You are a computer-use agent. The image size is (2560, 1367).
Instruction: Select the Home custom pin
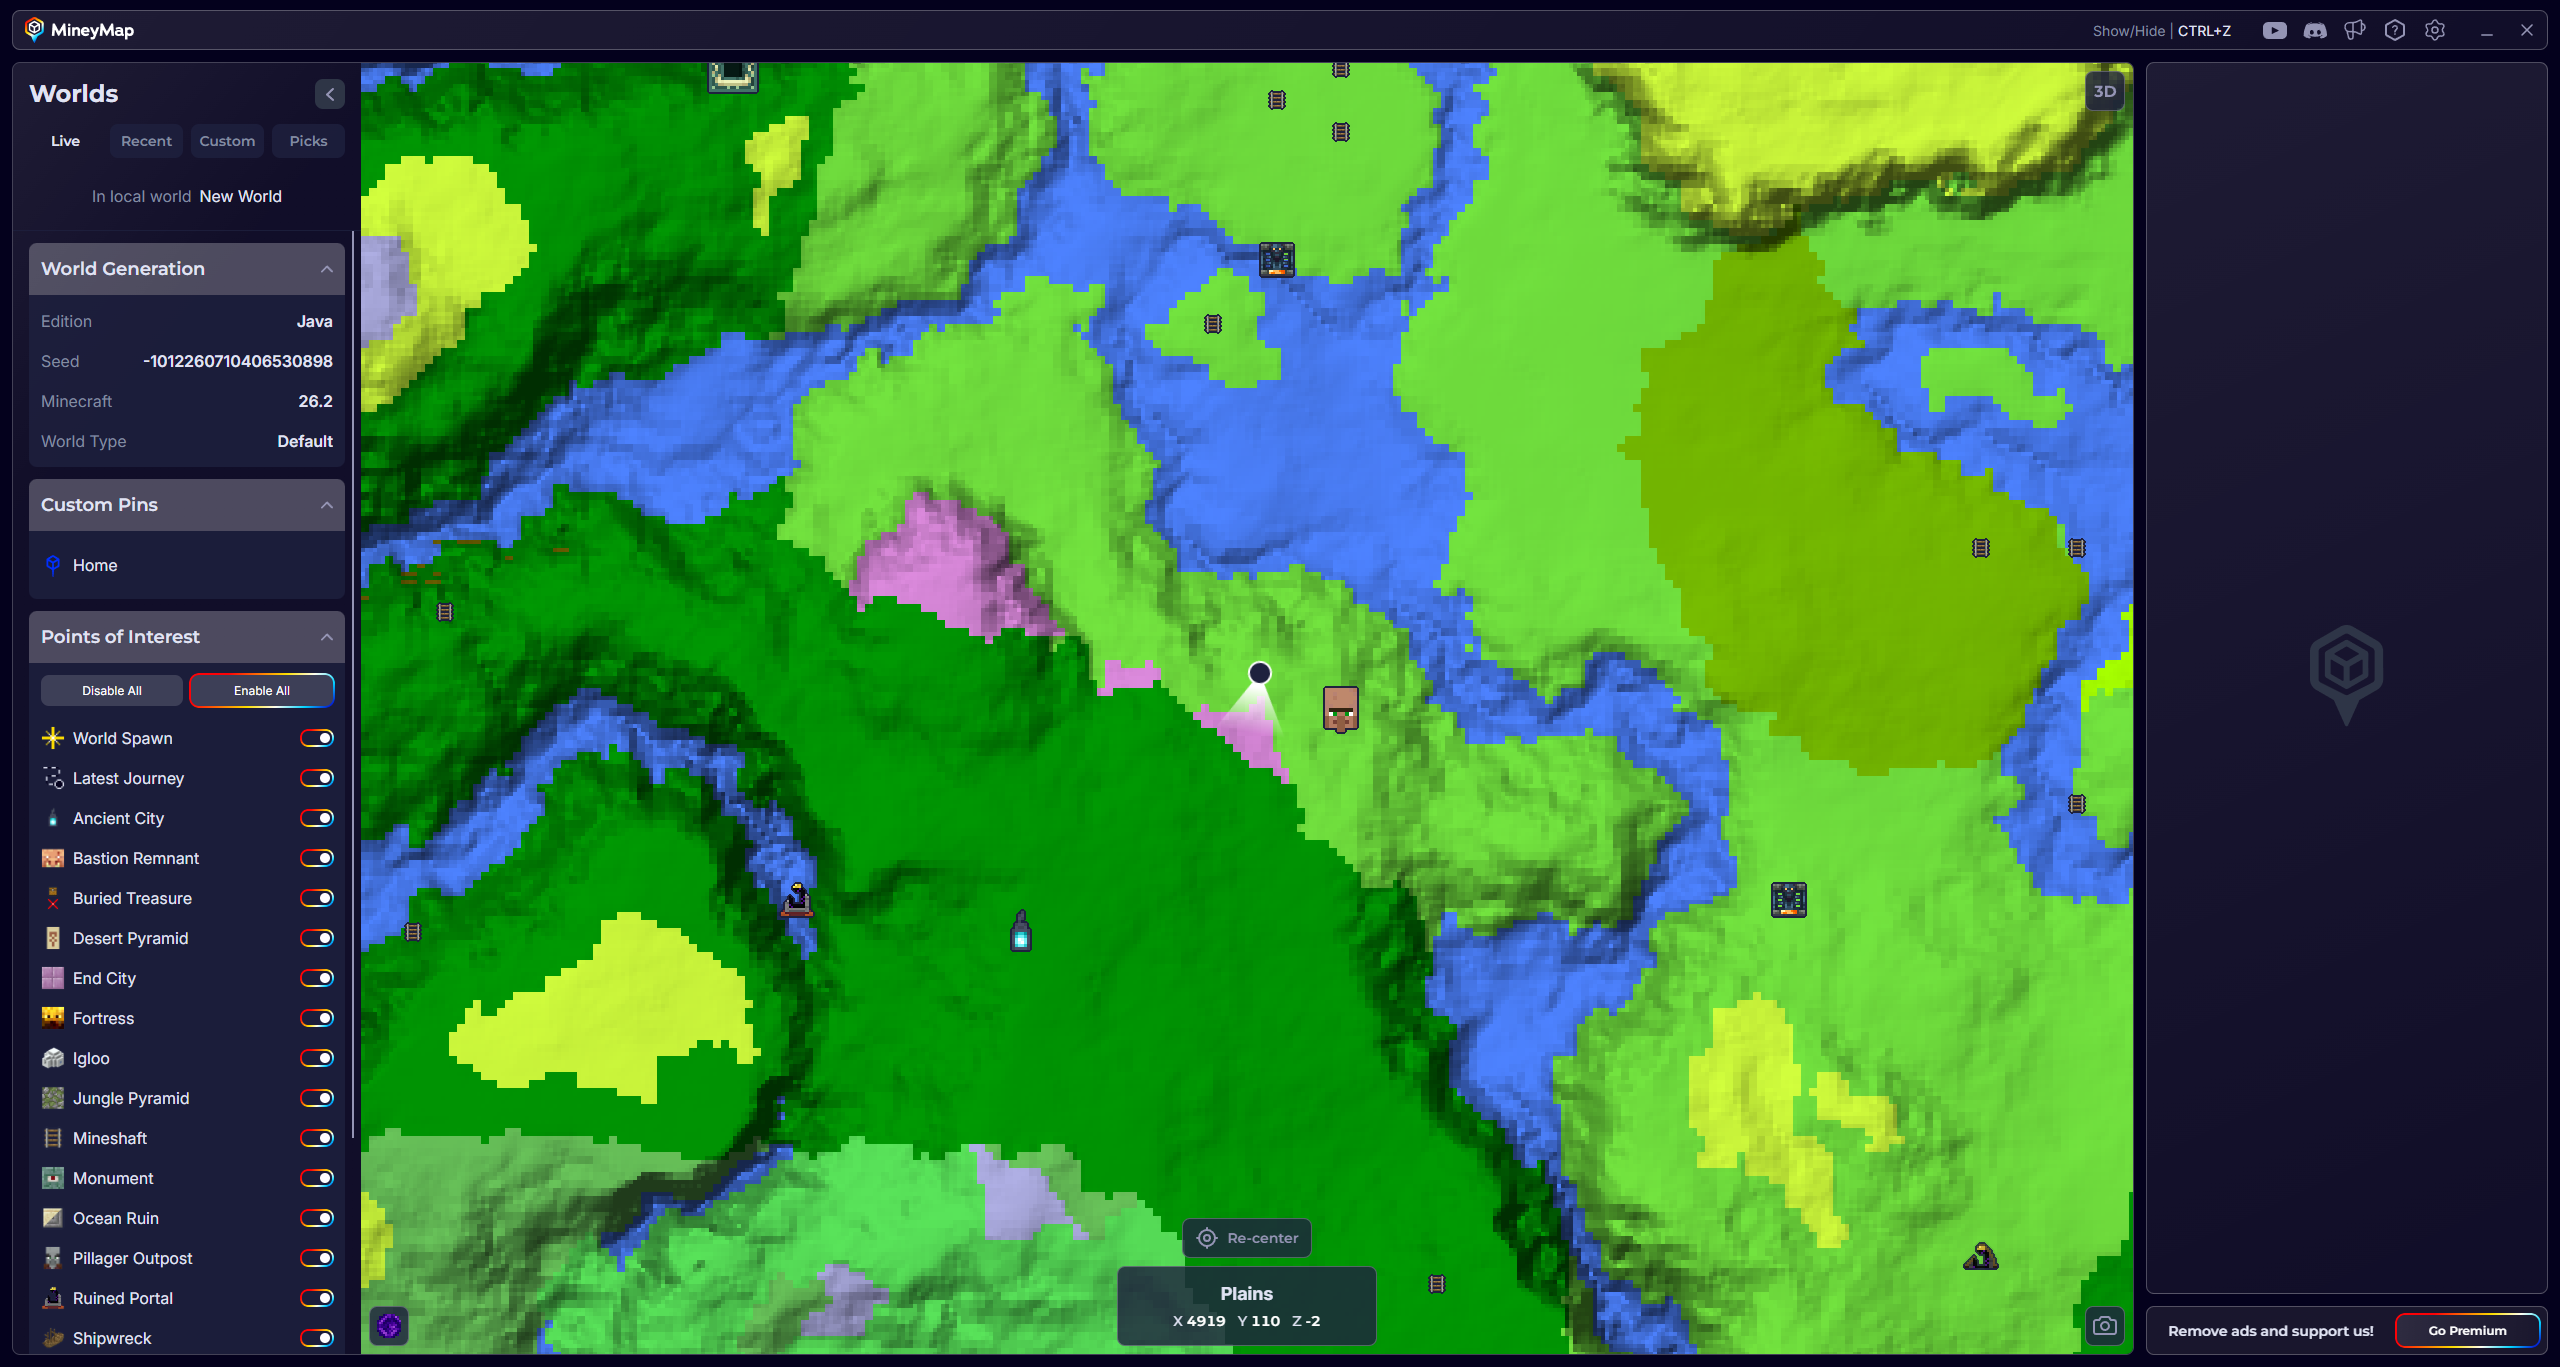pos(187,565)
